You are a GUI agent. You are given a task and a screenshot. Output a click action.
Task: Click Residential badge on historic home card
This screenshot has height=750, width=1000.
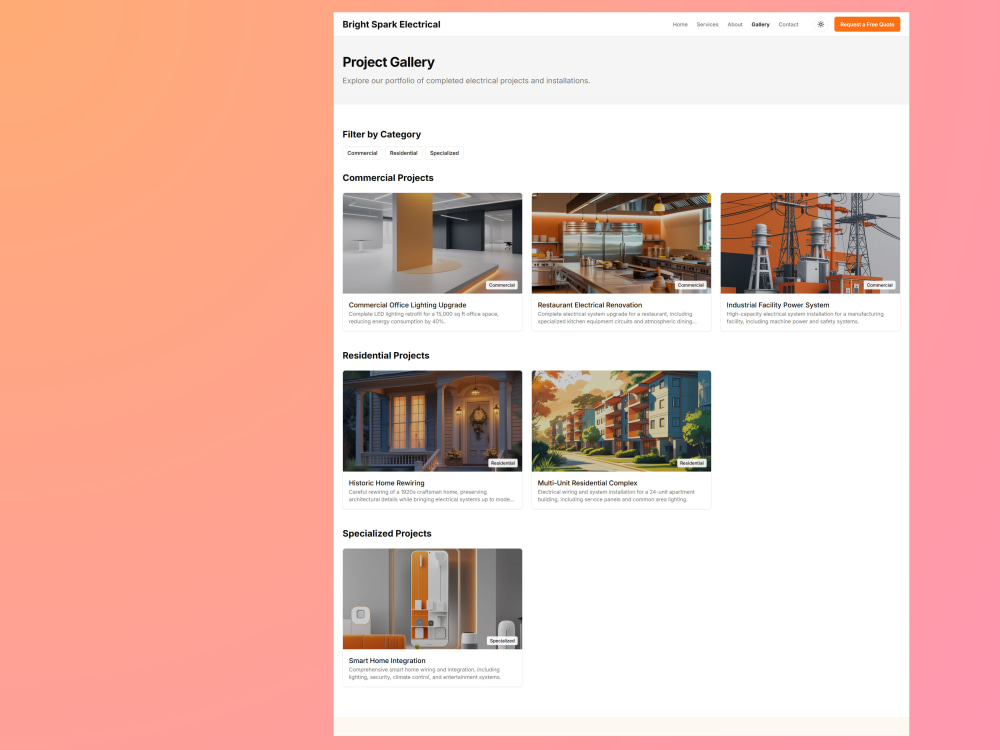coord(503,463)
